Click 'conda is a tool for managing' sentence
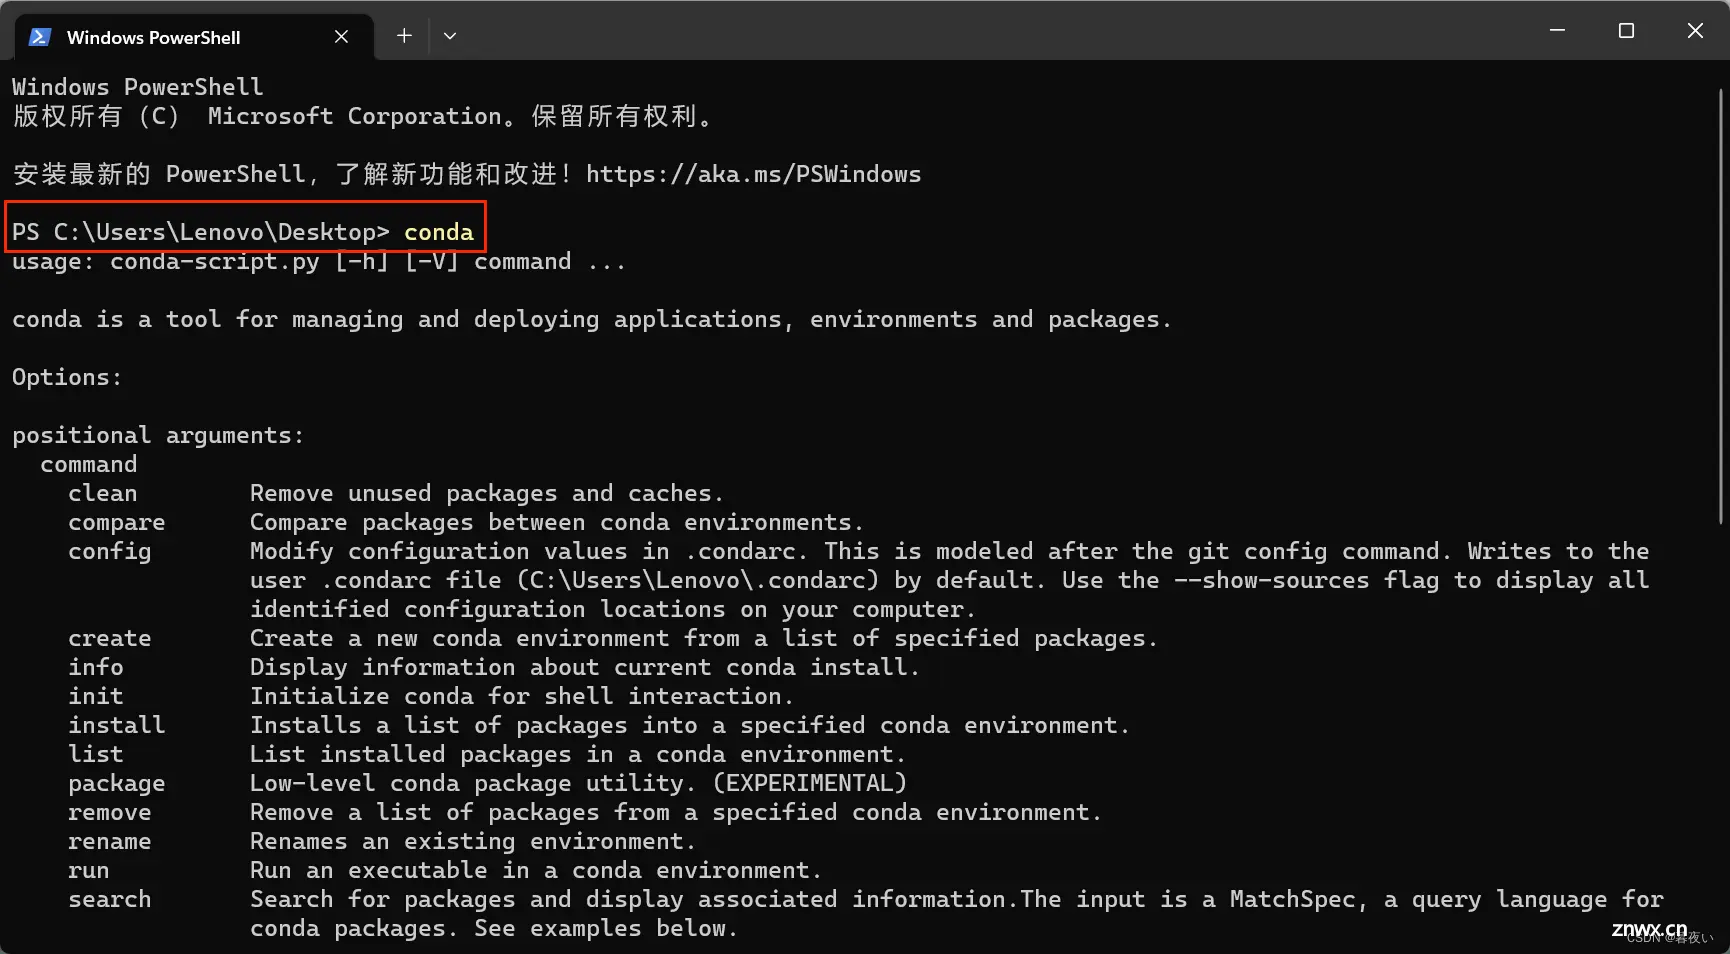The height and width of the screenshot is (954, 1730). pyautogui.click(x=591, y=320)
